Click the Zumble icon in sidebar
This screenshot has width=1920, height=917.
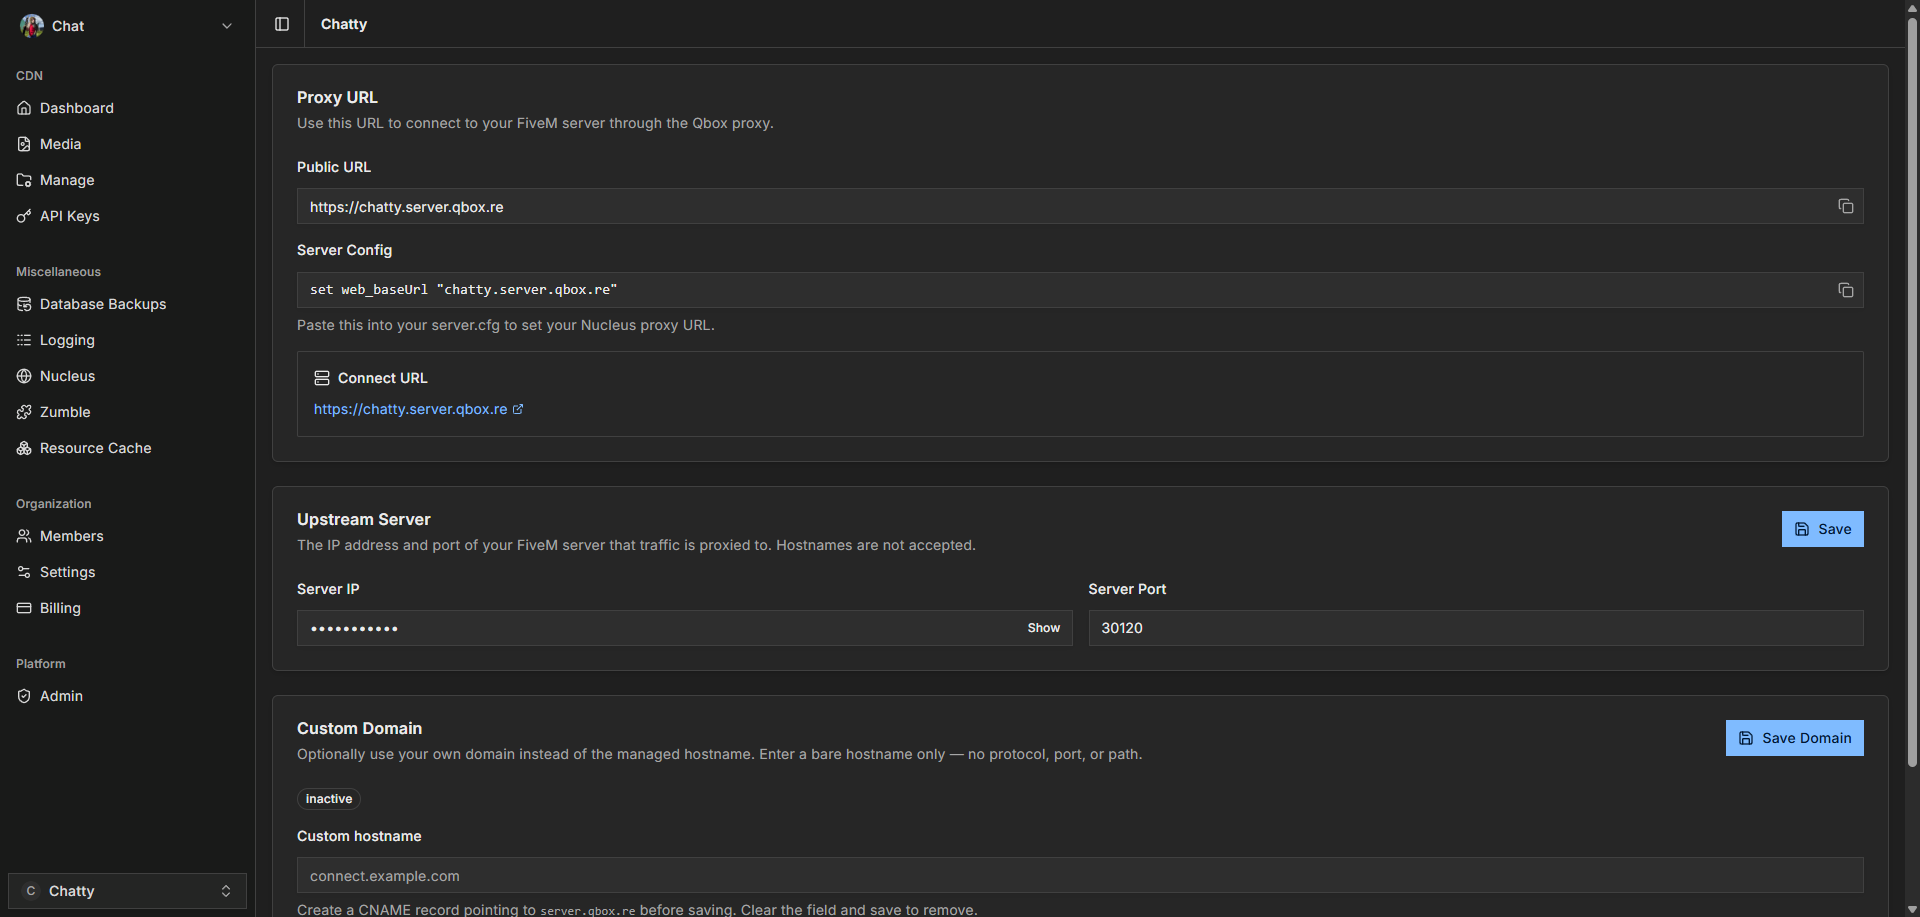point(24,412)
